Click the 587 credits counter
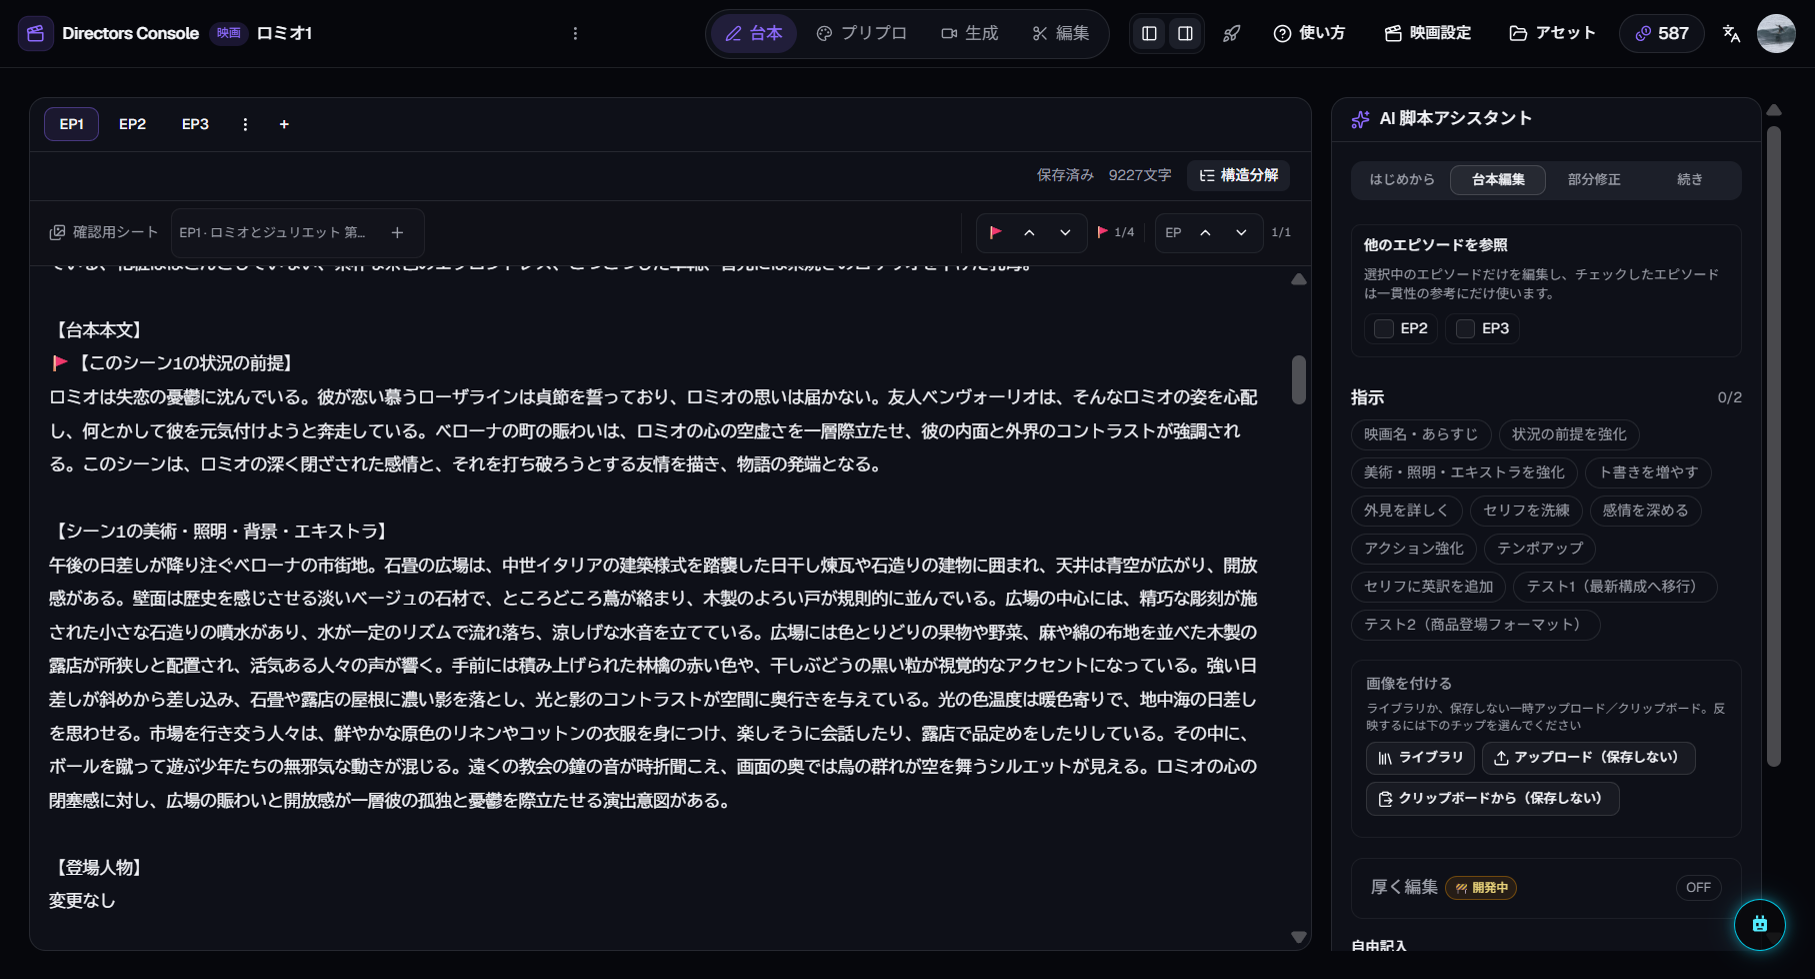 1661,33
